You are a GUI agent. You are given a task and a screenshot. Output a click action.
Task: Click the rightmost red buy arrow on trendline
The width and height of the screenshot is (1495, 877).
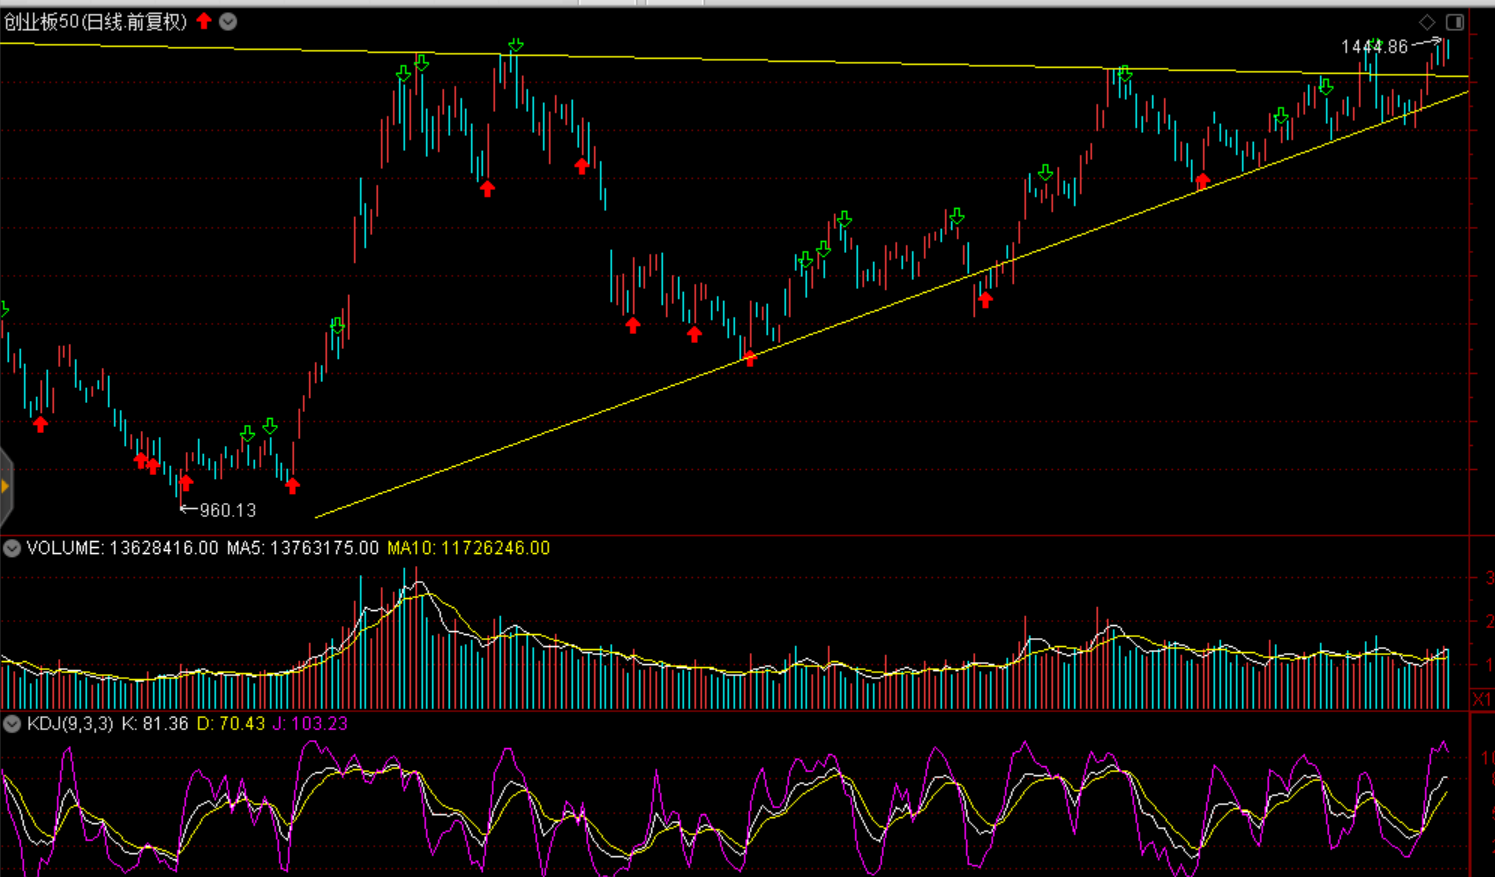pos(1202,181)
